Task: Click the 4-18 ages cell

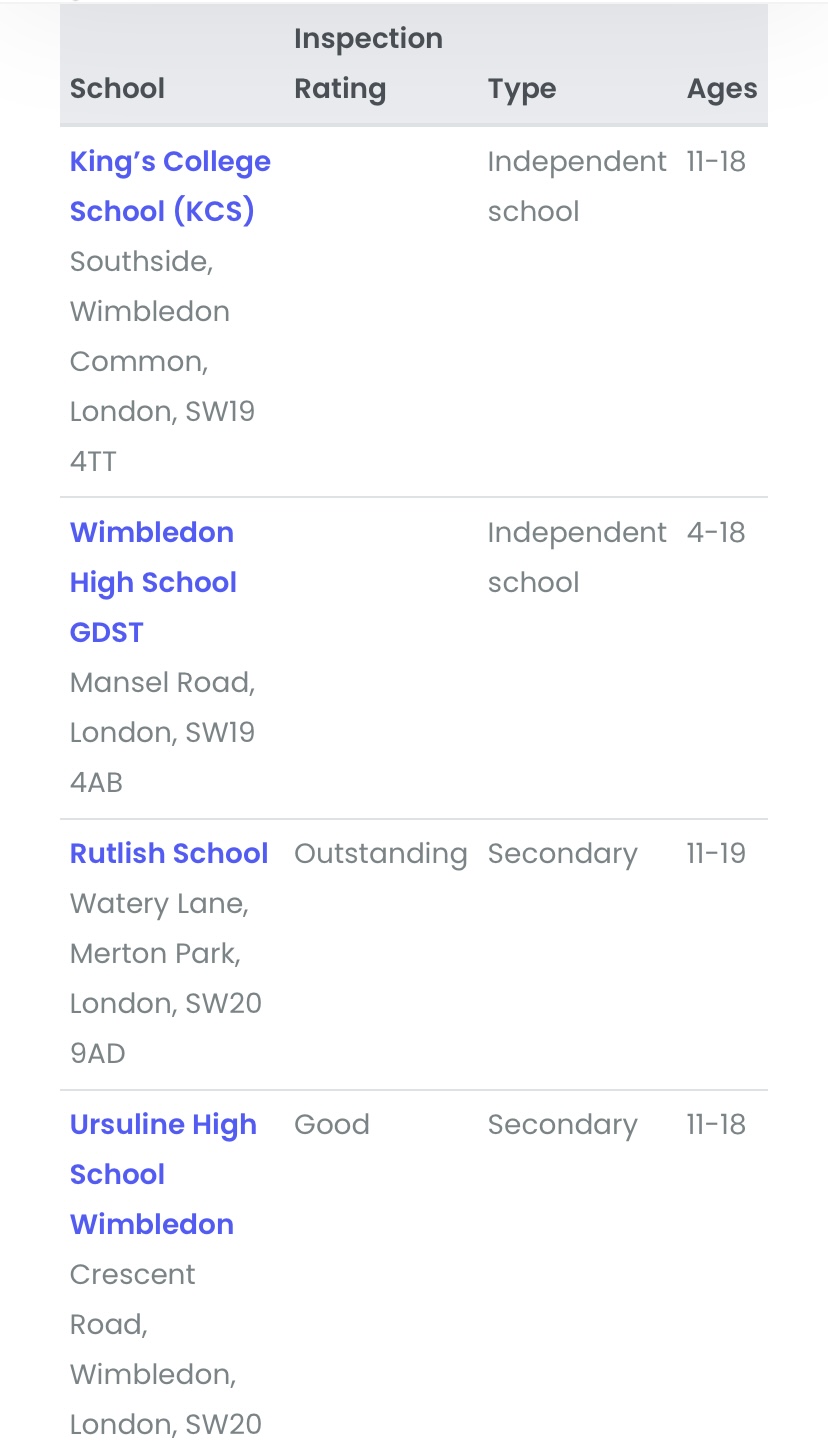Action: (x=715, y=532)
